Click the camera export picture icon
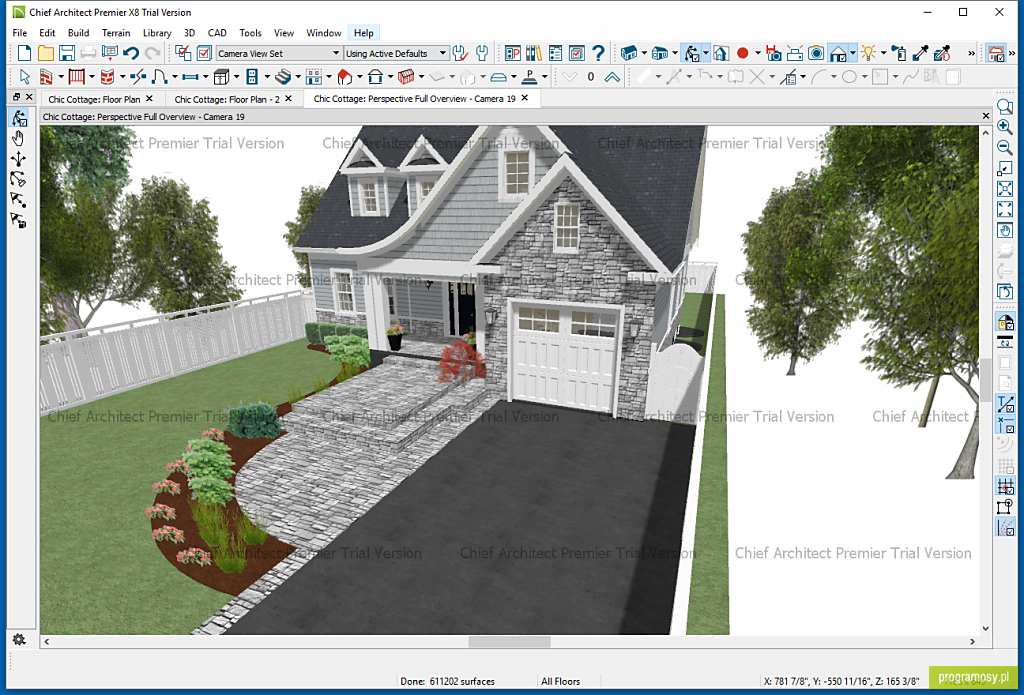This screenshot has height=695, width=1024. (816, 53)
